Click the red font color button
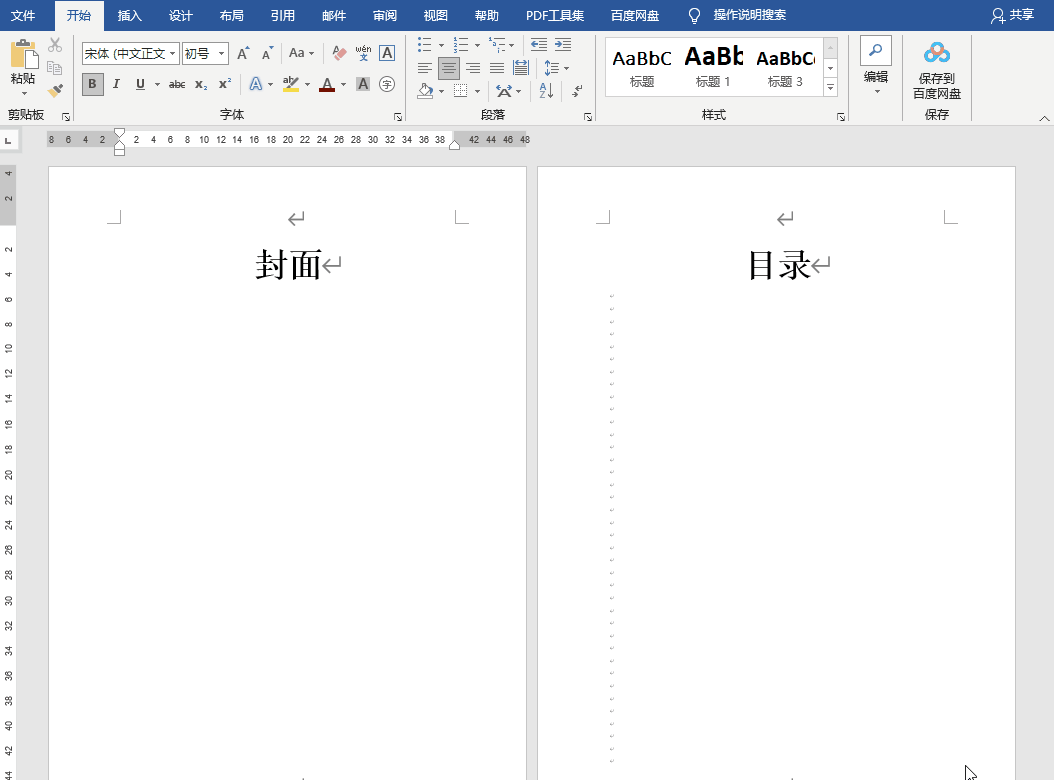Screen dimensions: 1054x780 click(326, 84)
